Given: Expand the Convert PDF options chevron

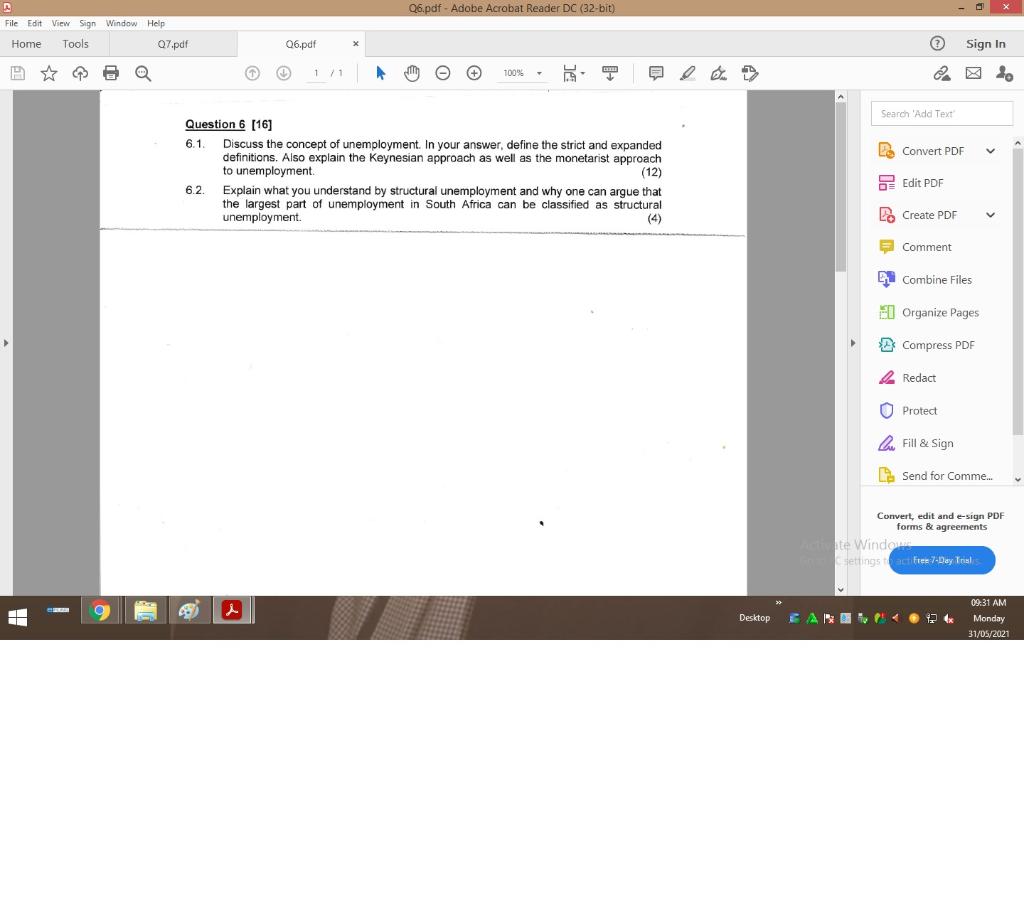Looking at the screenshot, I should point(990,150).
